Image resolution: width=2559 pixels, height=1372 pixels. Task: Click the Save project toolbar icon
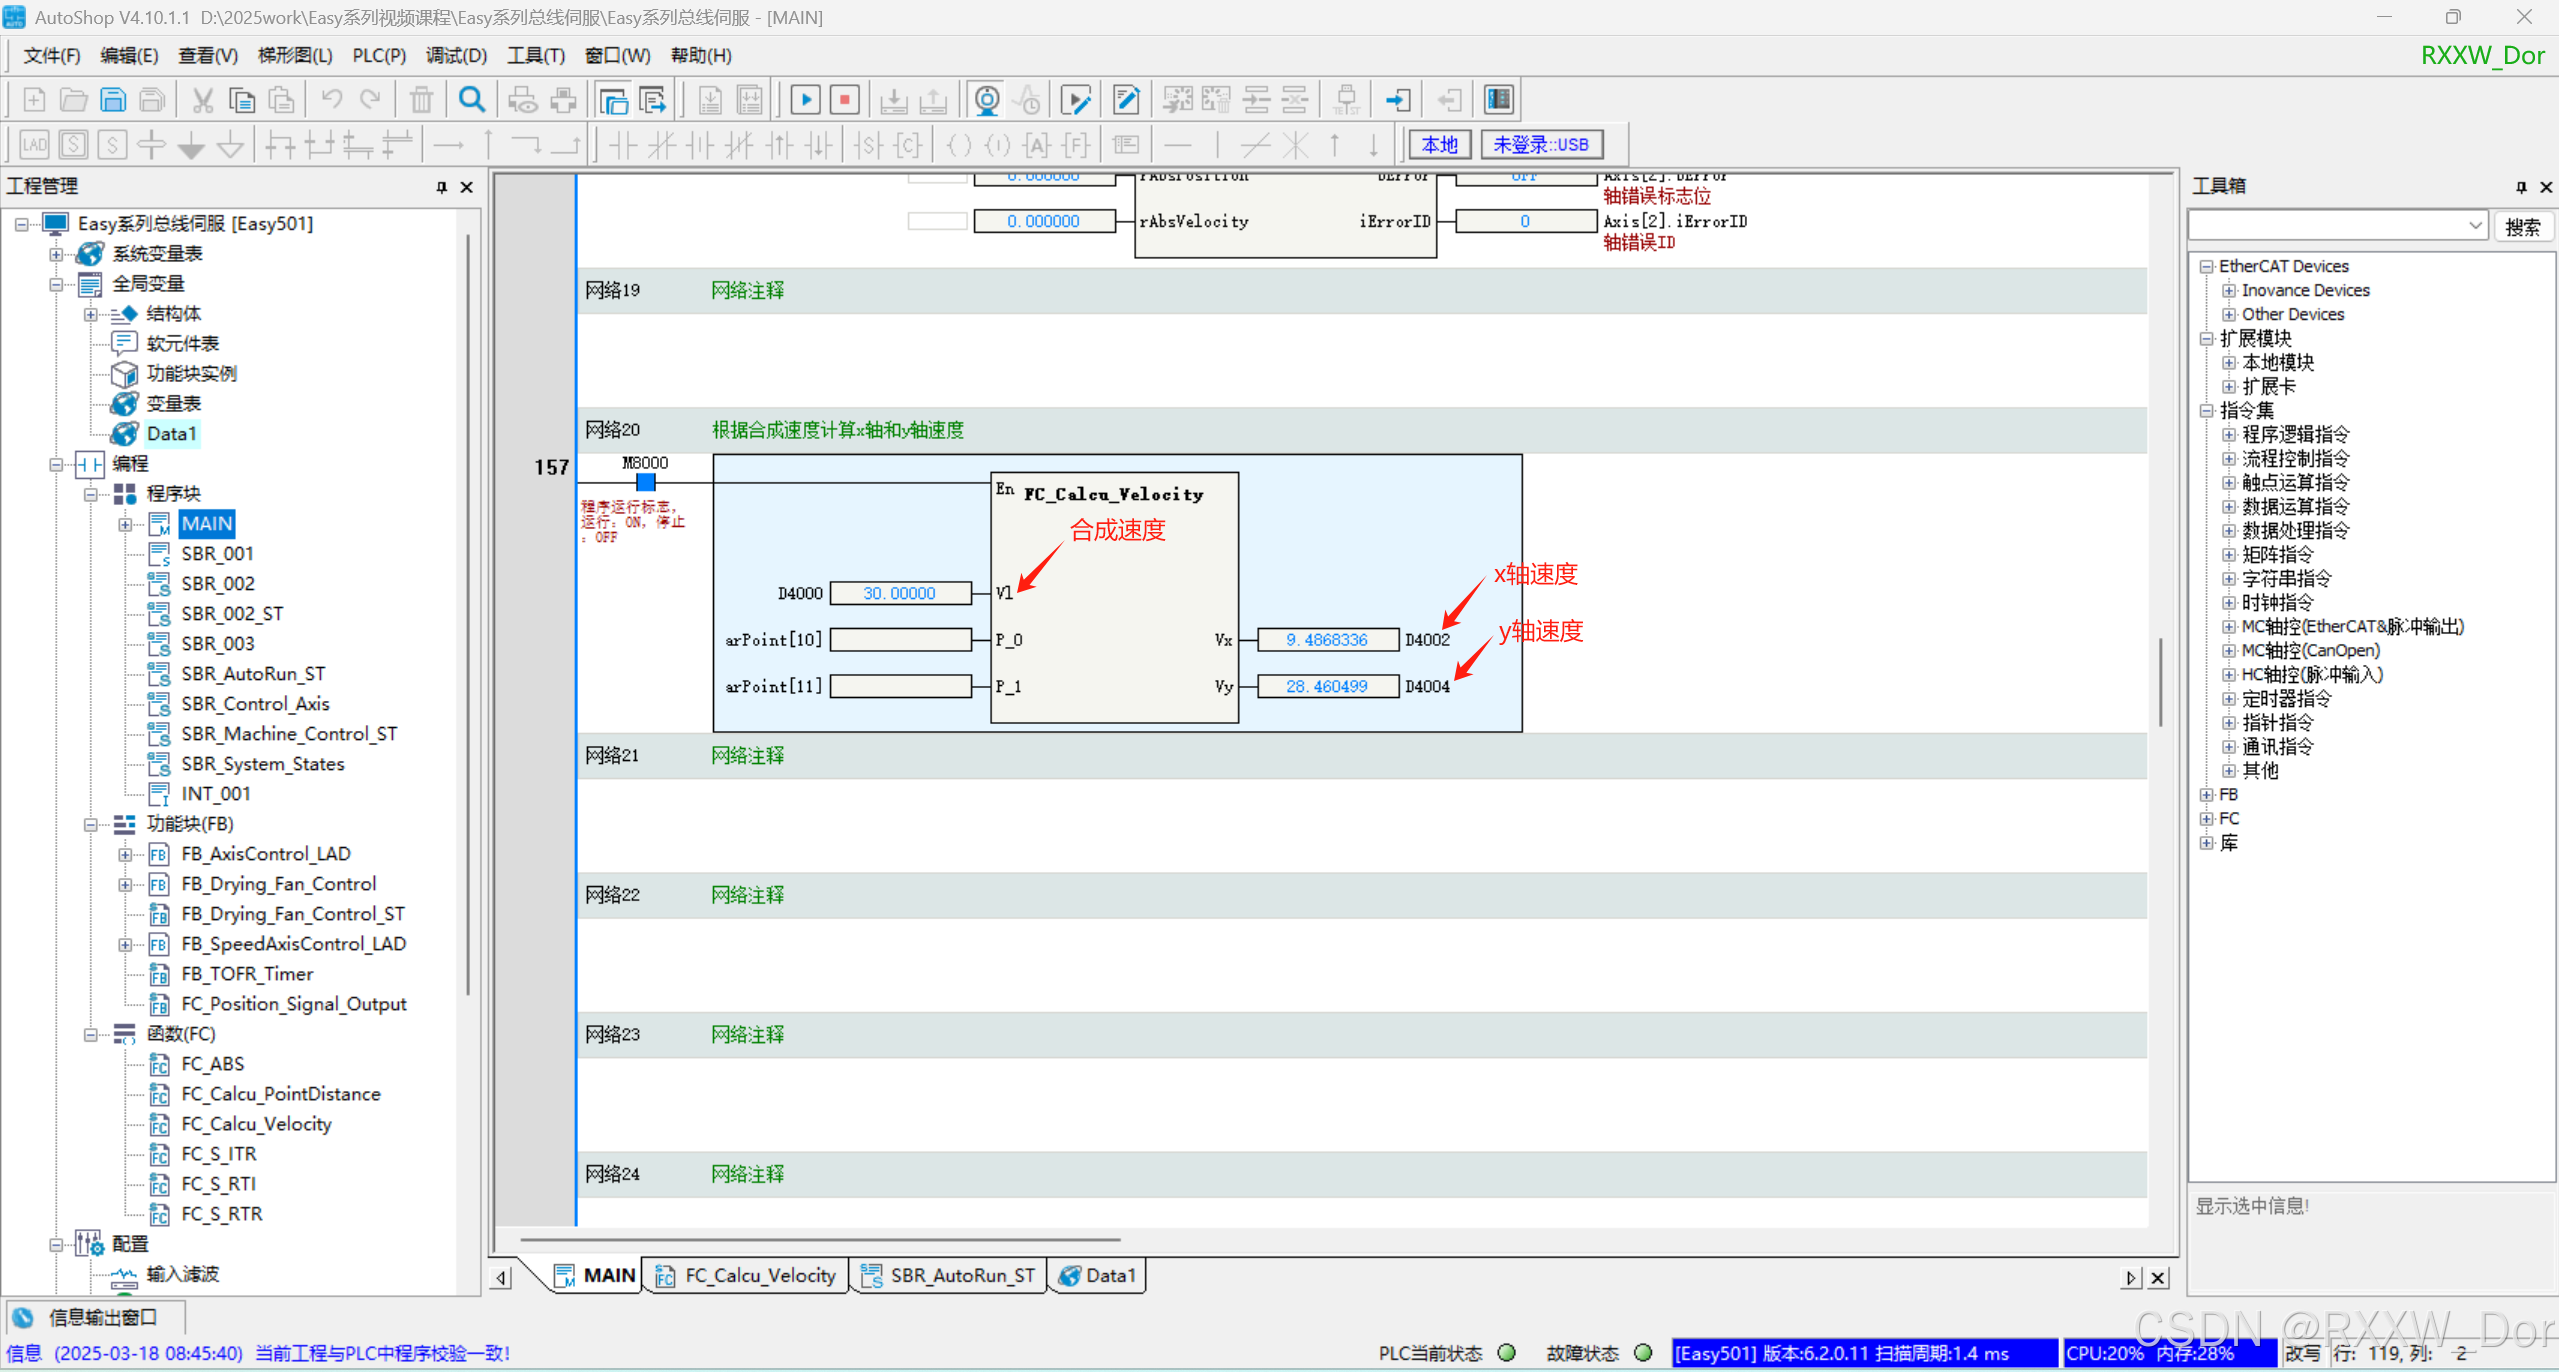(113, 100)
